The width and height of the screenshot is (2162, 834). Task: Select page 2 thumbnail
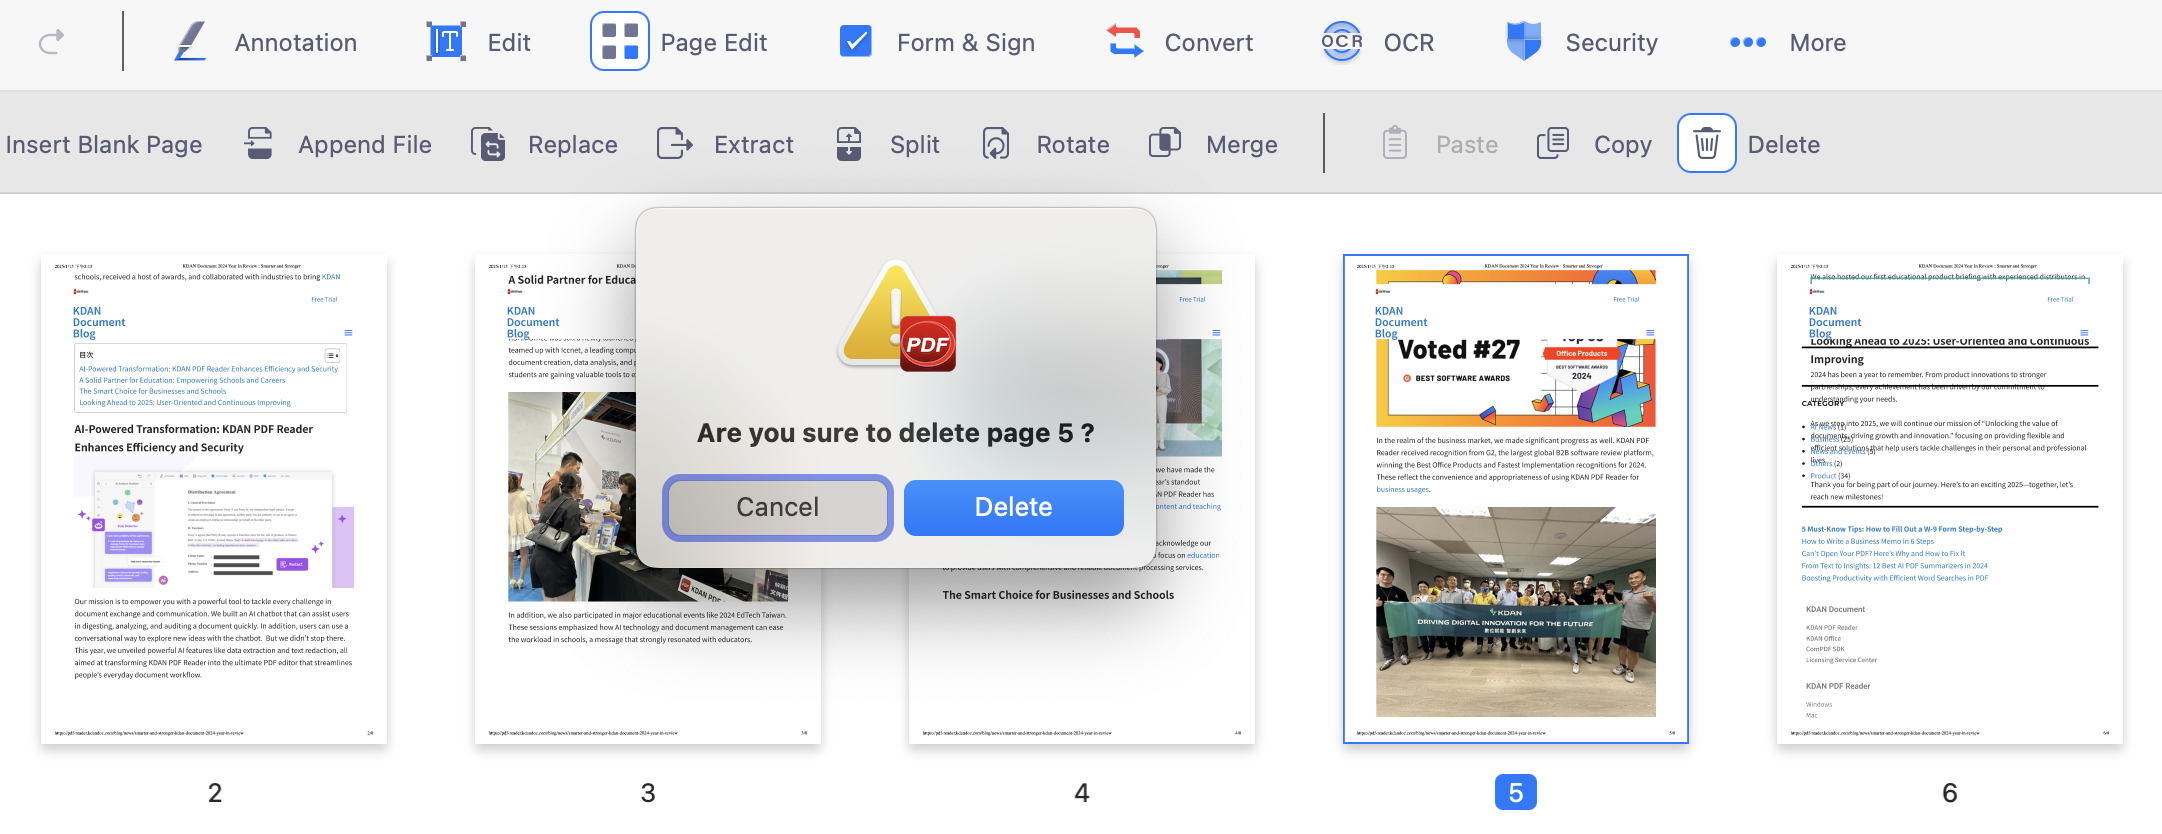(214, 499)
